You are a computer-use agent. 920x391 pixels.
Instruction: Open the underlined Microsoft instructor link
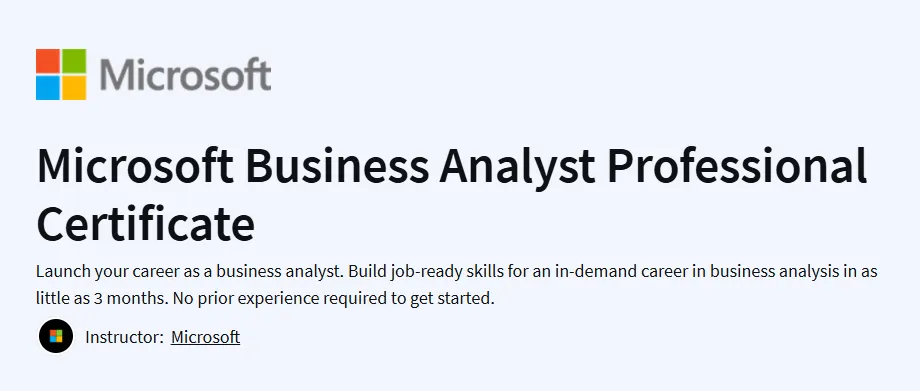coord(205,337)
